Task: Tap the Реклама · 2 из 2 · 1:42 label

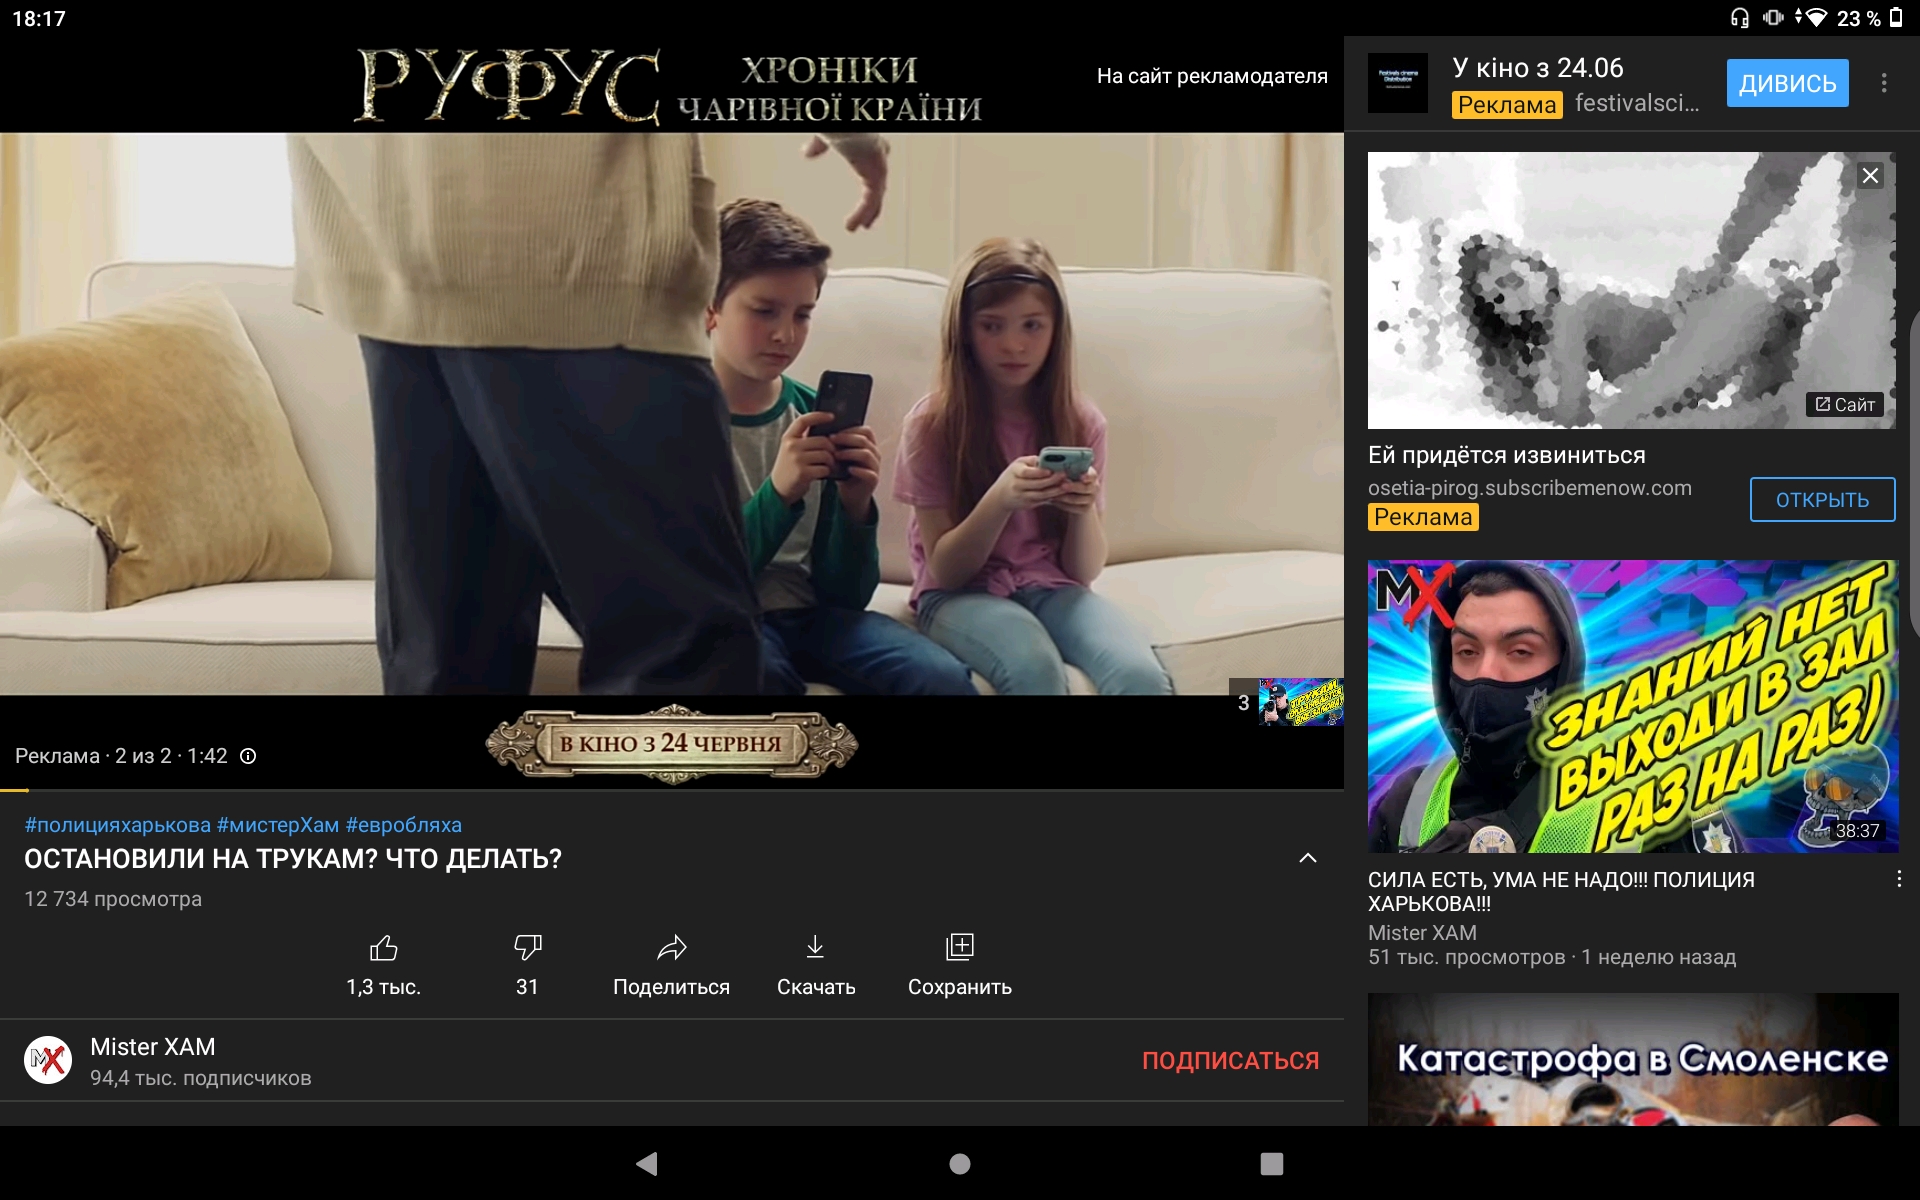Action: 121,756
